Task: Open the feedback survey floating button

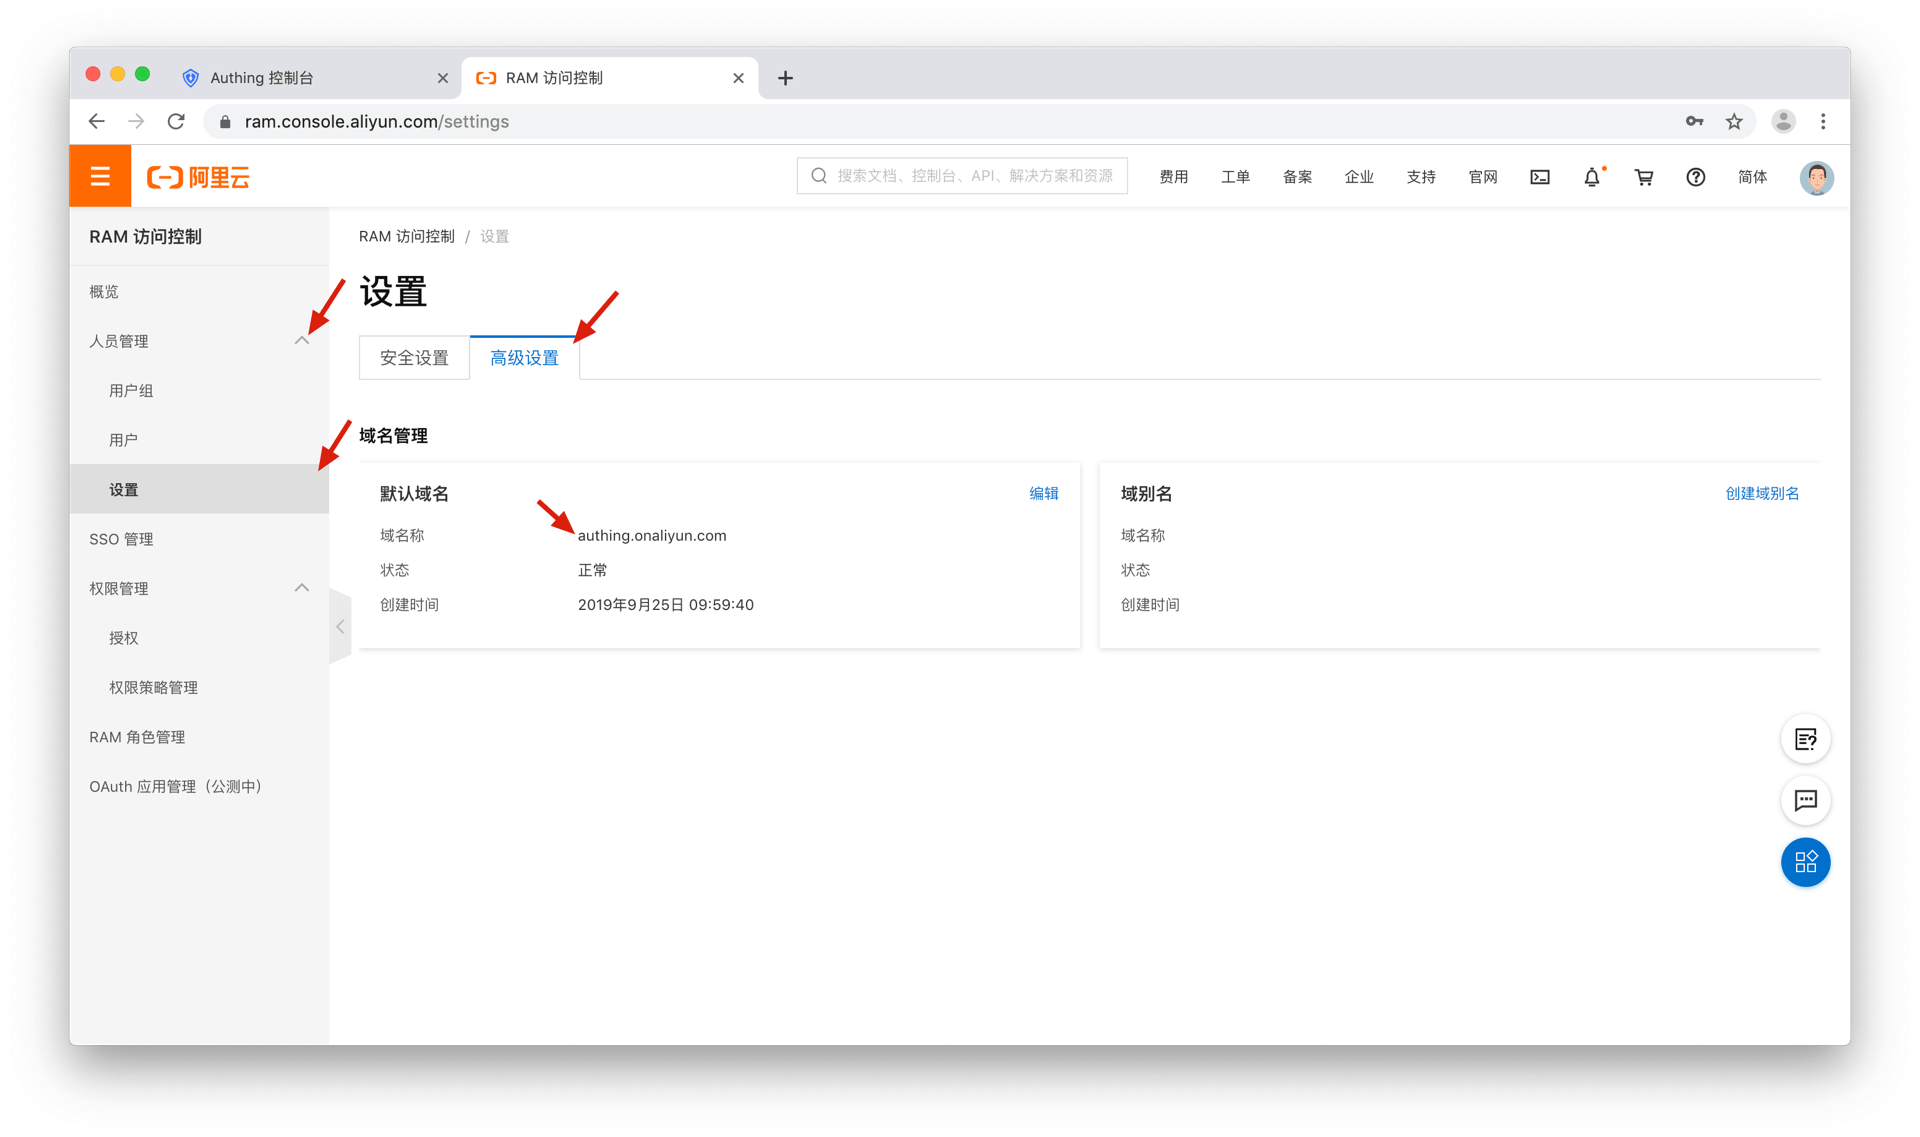Action: coord(1805,739)
